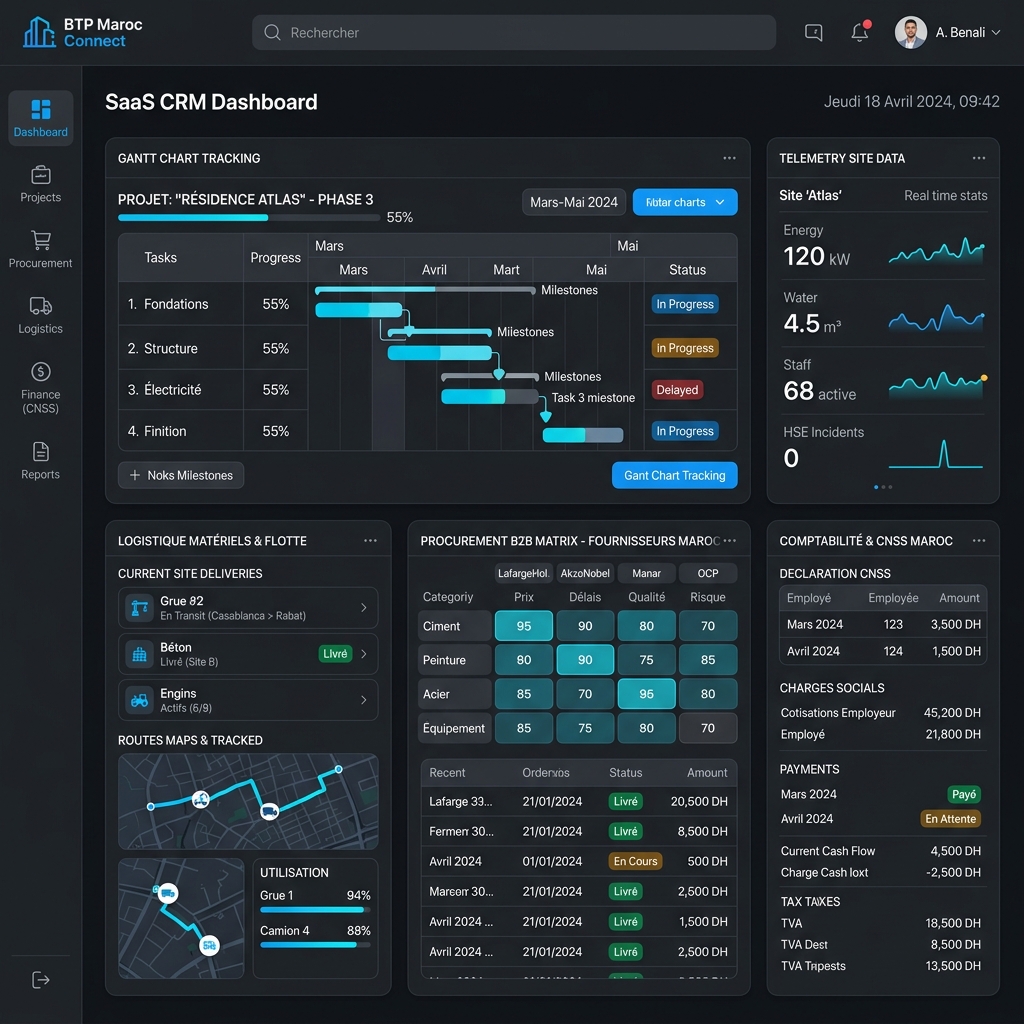1024x1024 pixels.
Task: Click the Water sparkline chart
Action: pyautogui.click(x=936, y=318)
